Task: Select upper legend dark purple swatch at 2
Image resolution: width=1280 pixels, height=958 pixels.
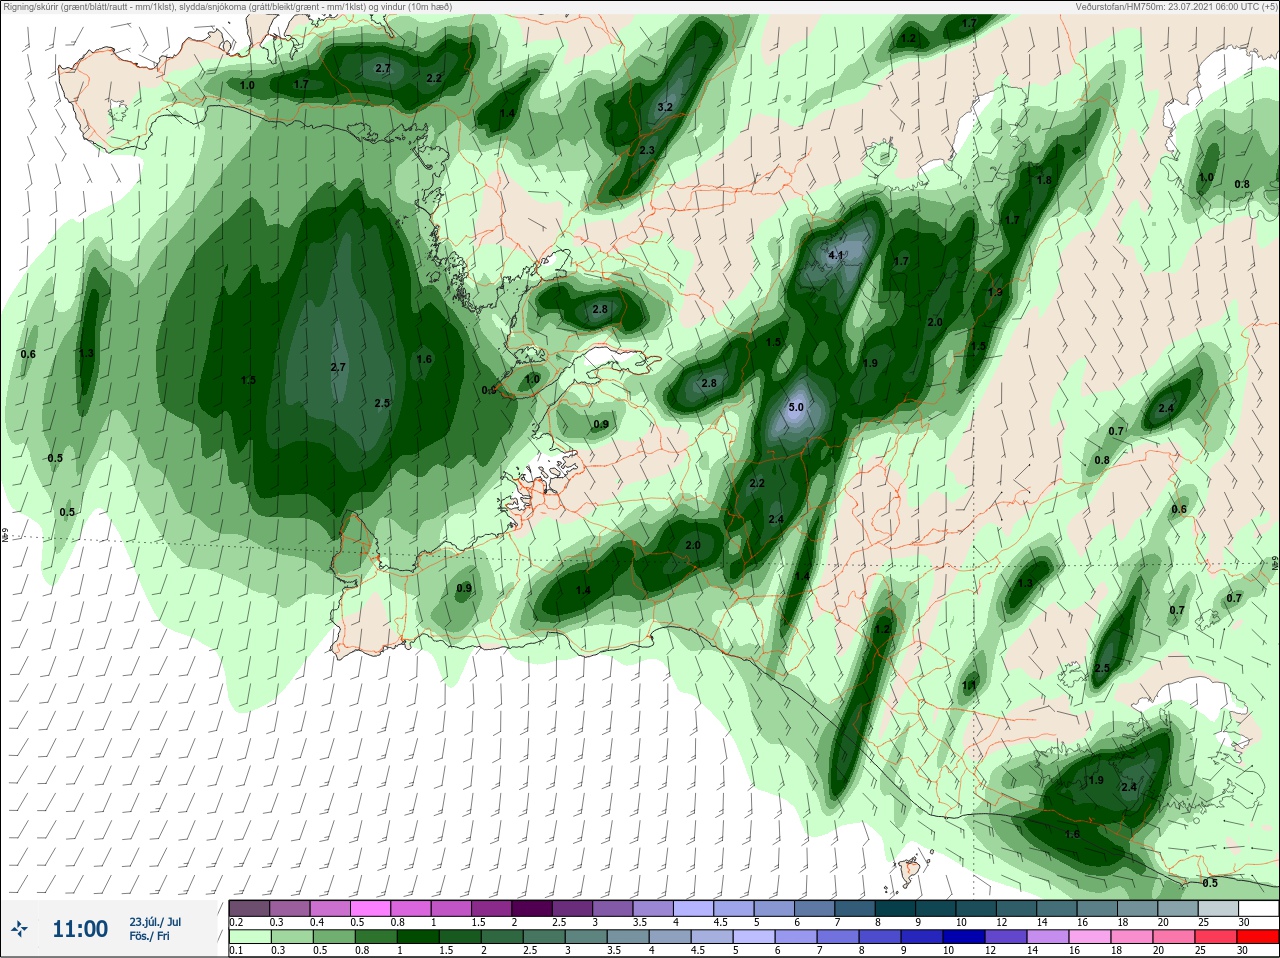Action: [533, 908]
